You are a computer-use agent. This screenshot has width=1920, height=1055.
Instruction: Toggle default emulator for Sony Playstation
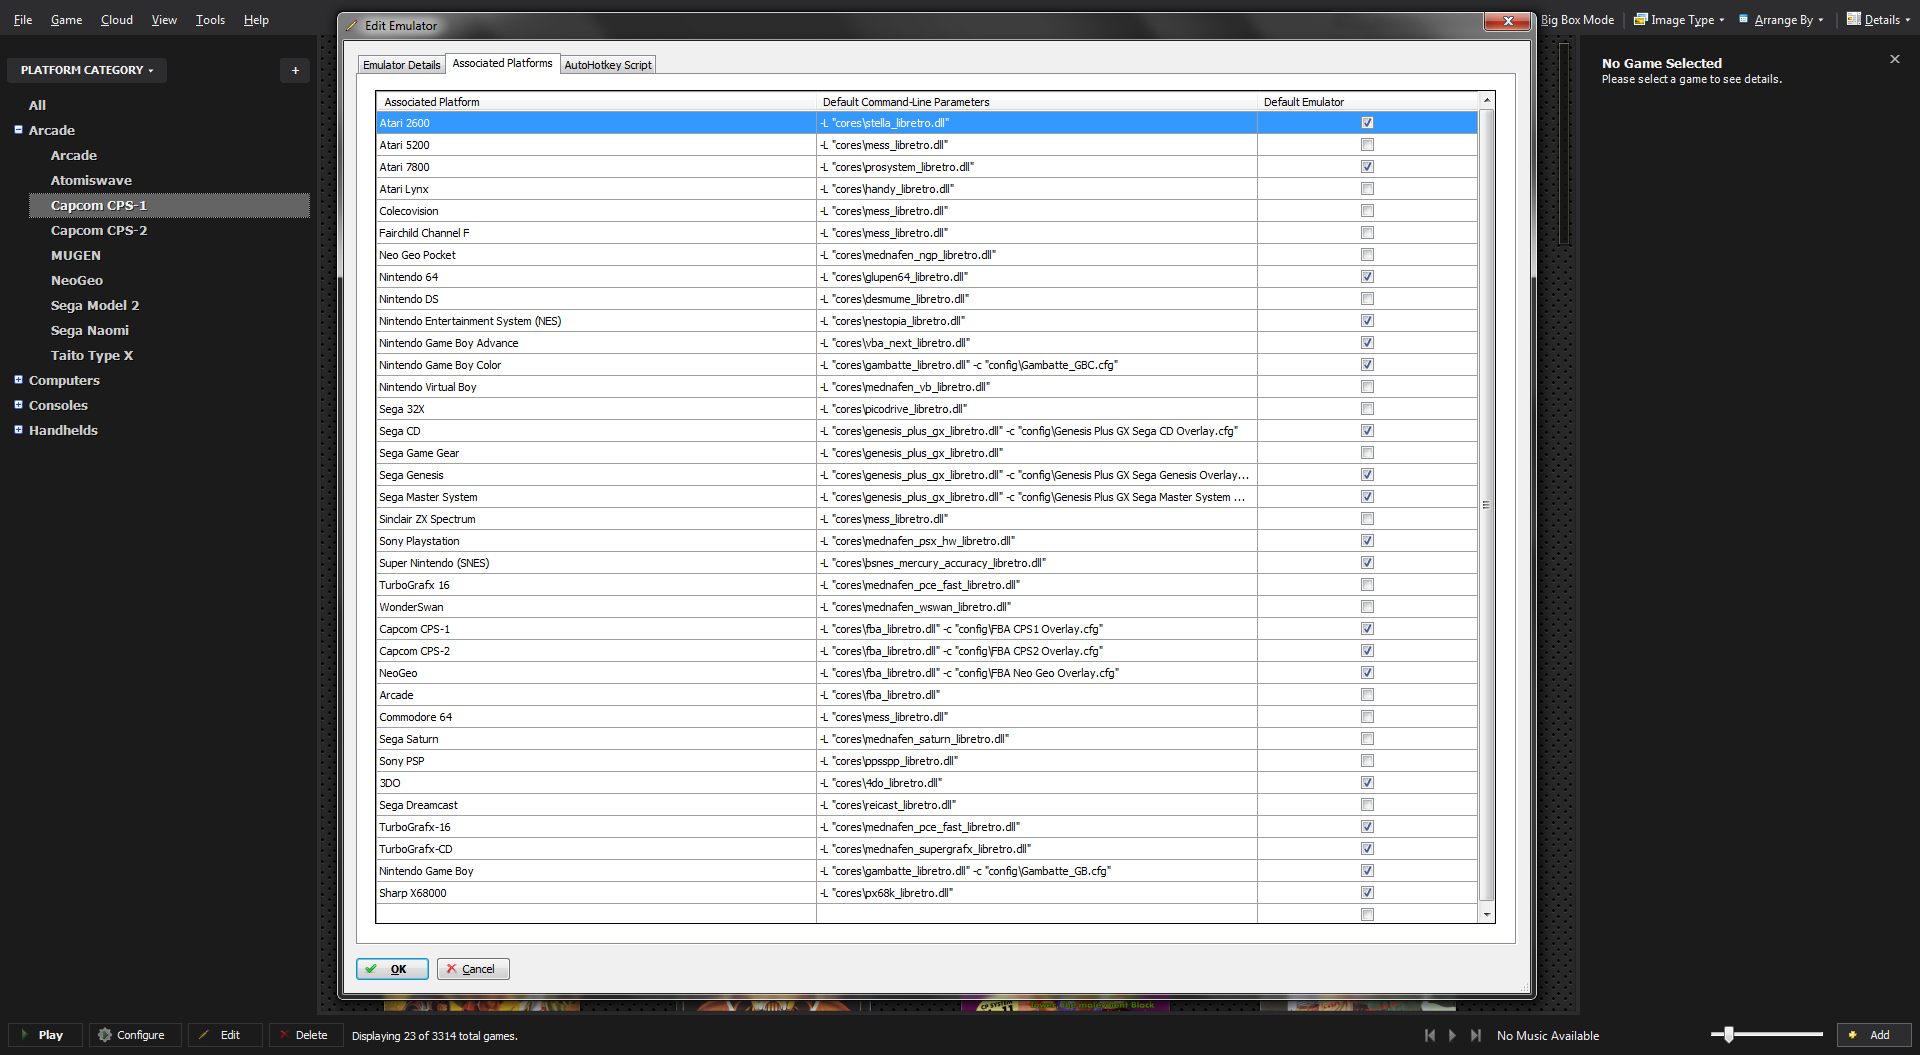(1367, 541)
